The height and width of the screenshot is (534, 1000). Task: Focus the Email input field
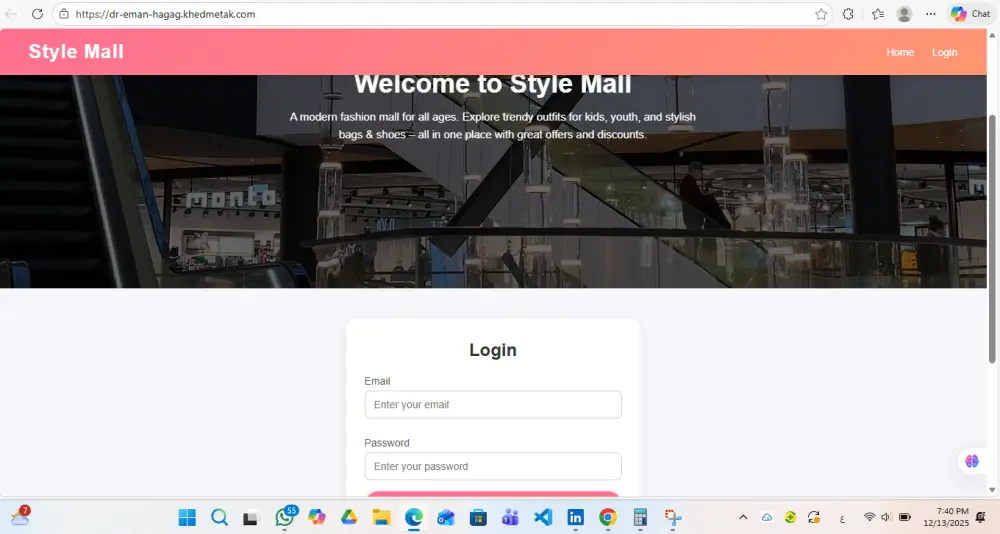point(493,404)
